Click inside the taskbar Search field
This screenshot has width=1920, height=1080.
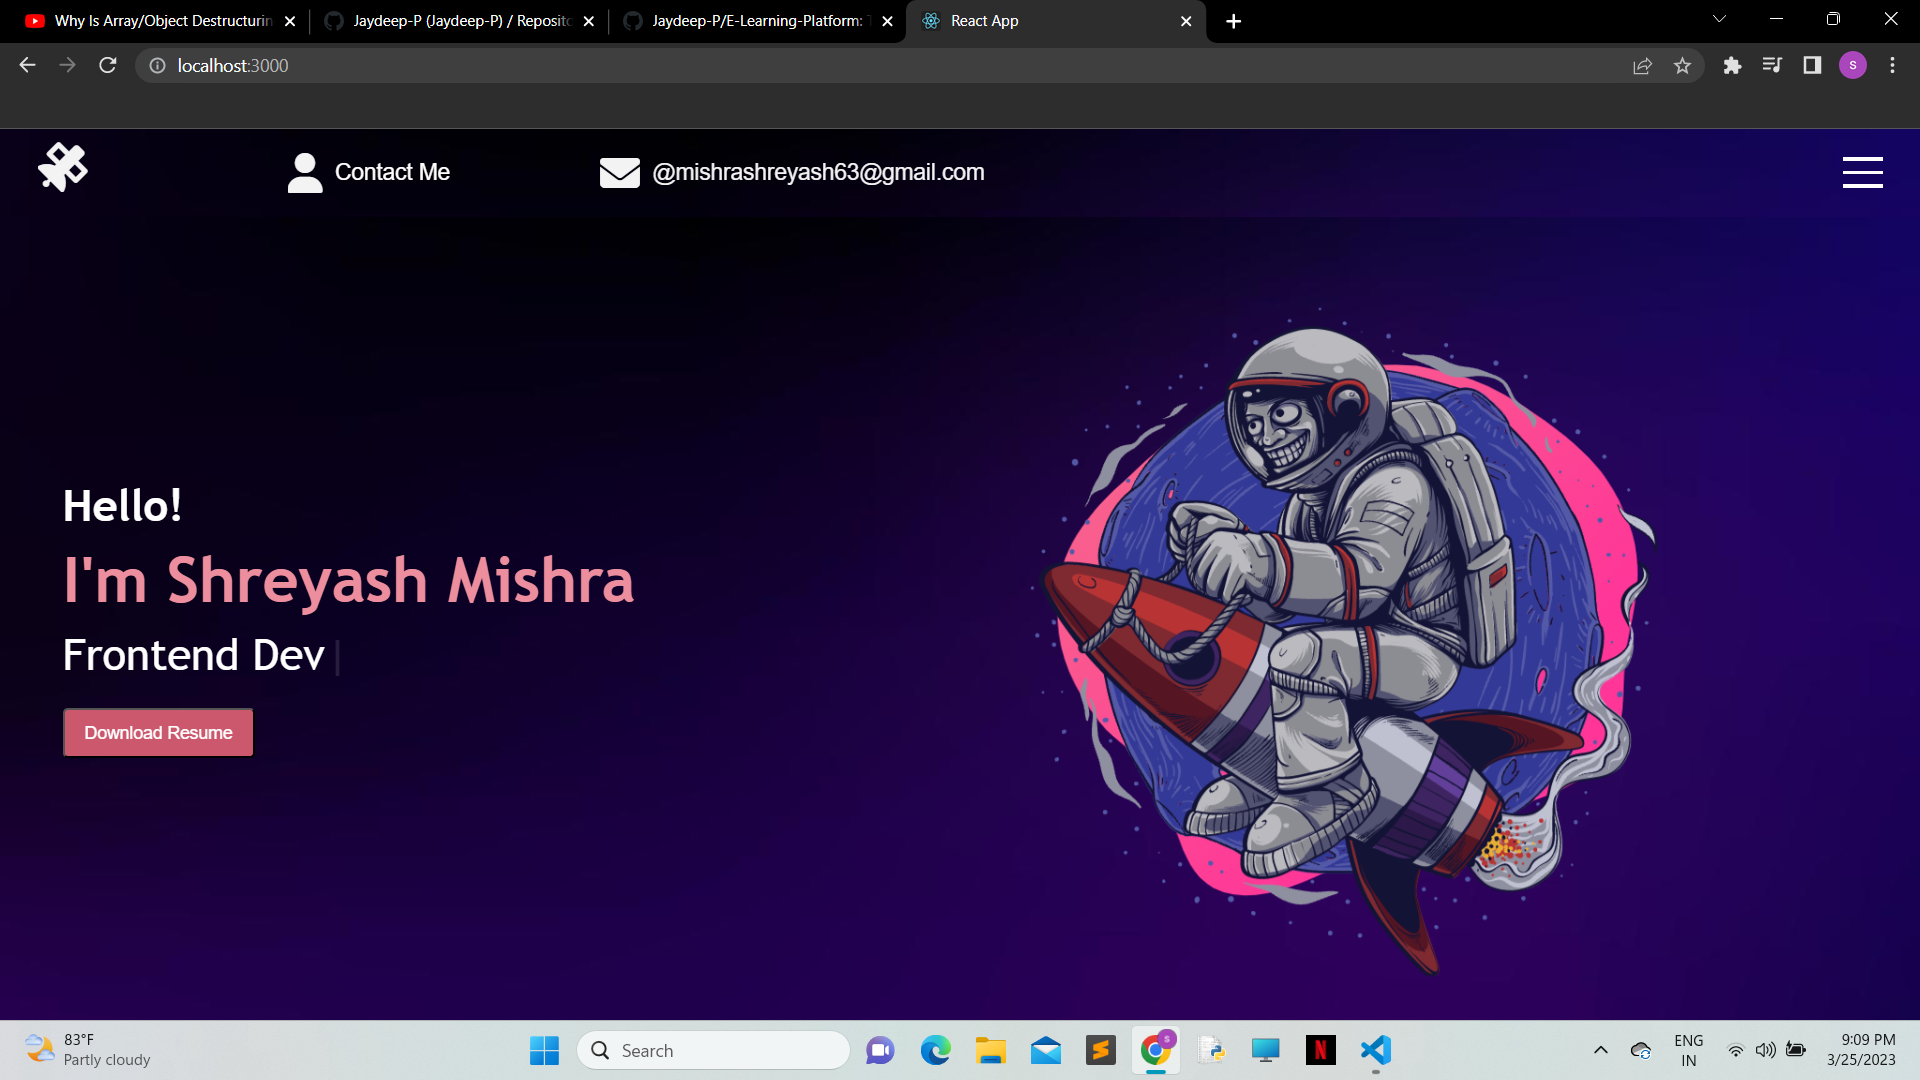click(713, 1050)
